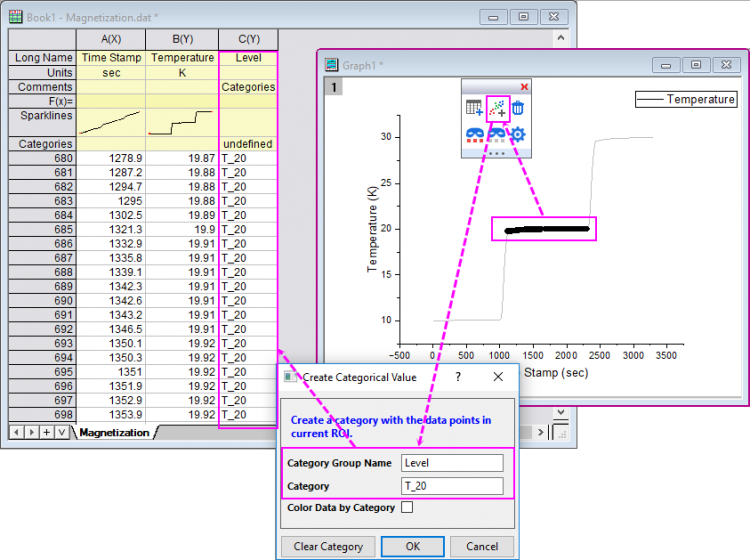Click the Time Stamp (sec) axis title
This screenshot has height=560, width=750.
pos(554,373)
